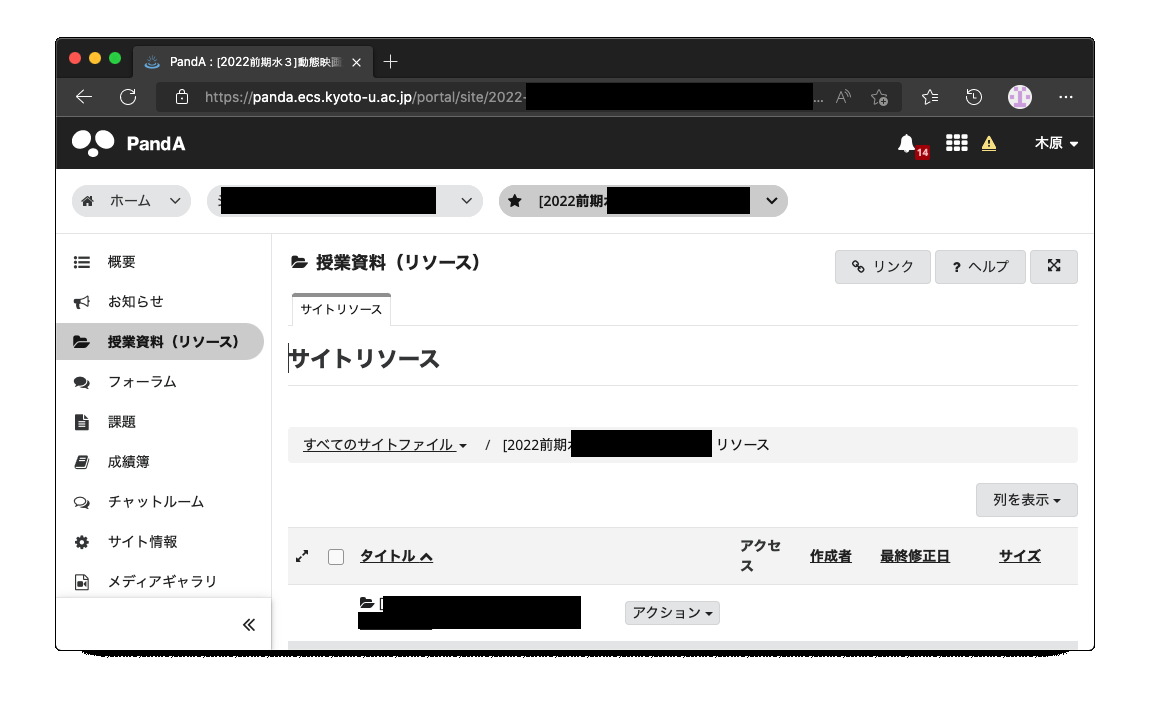
Task: Close the PandA browser tab
Action: click(356, 62)
